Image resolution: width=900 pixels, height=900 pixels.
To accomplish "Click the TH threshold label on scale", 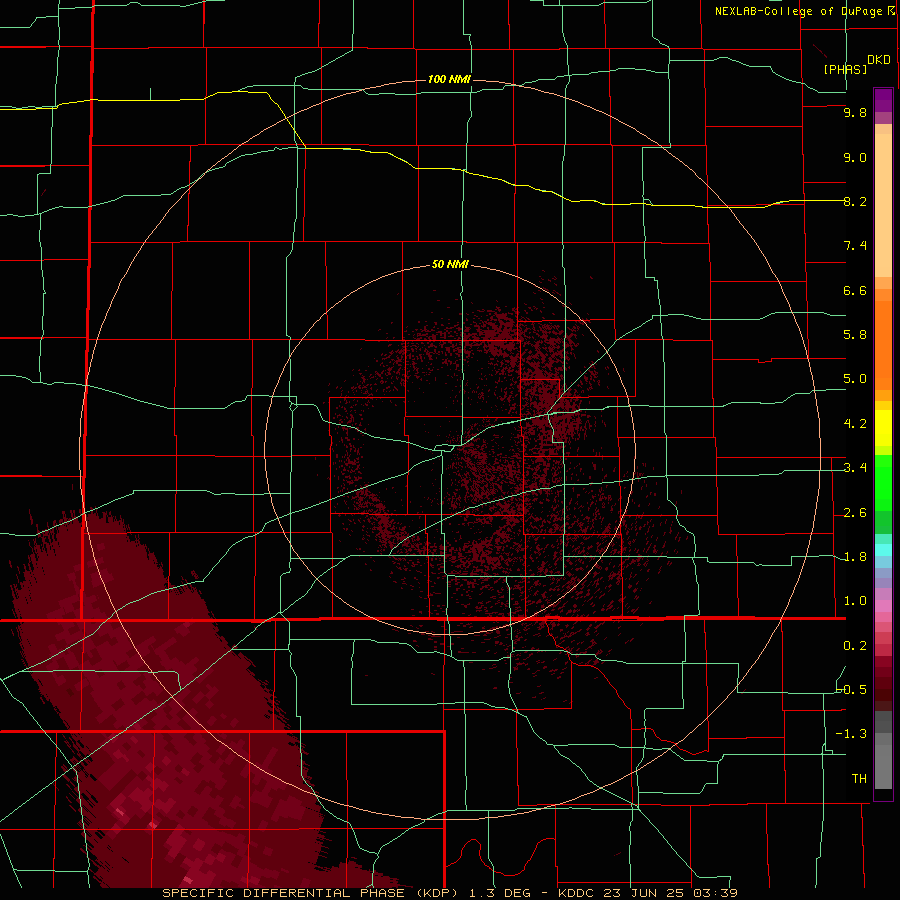I will (859, 779).
